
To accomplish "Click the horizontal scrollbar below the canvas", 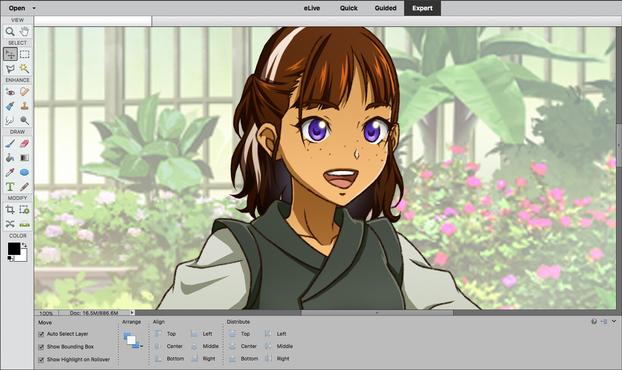I will click(x=377, y=312).
